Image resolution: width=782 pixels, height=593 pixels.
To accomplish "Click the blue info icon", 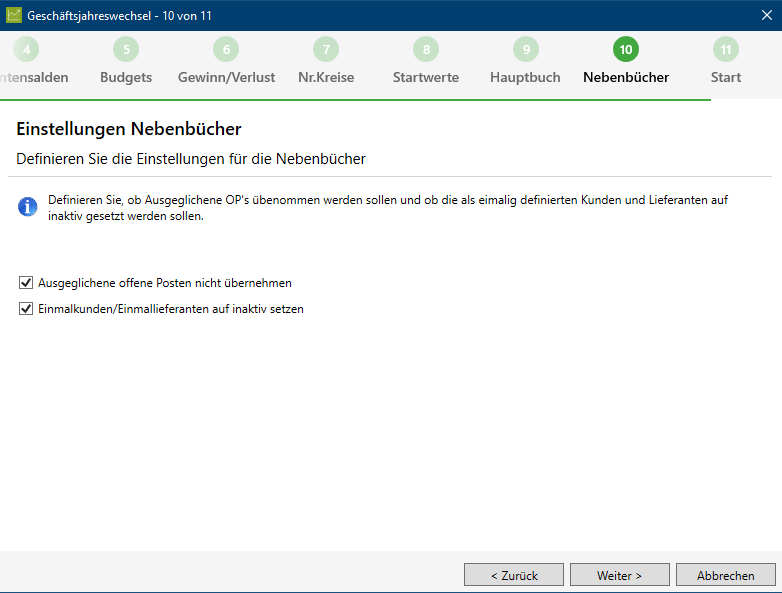I will point(27,206).
